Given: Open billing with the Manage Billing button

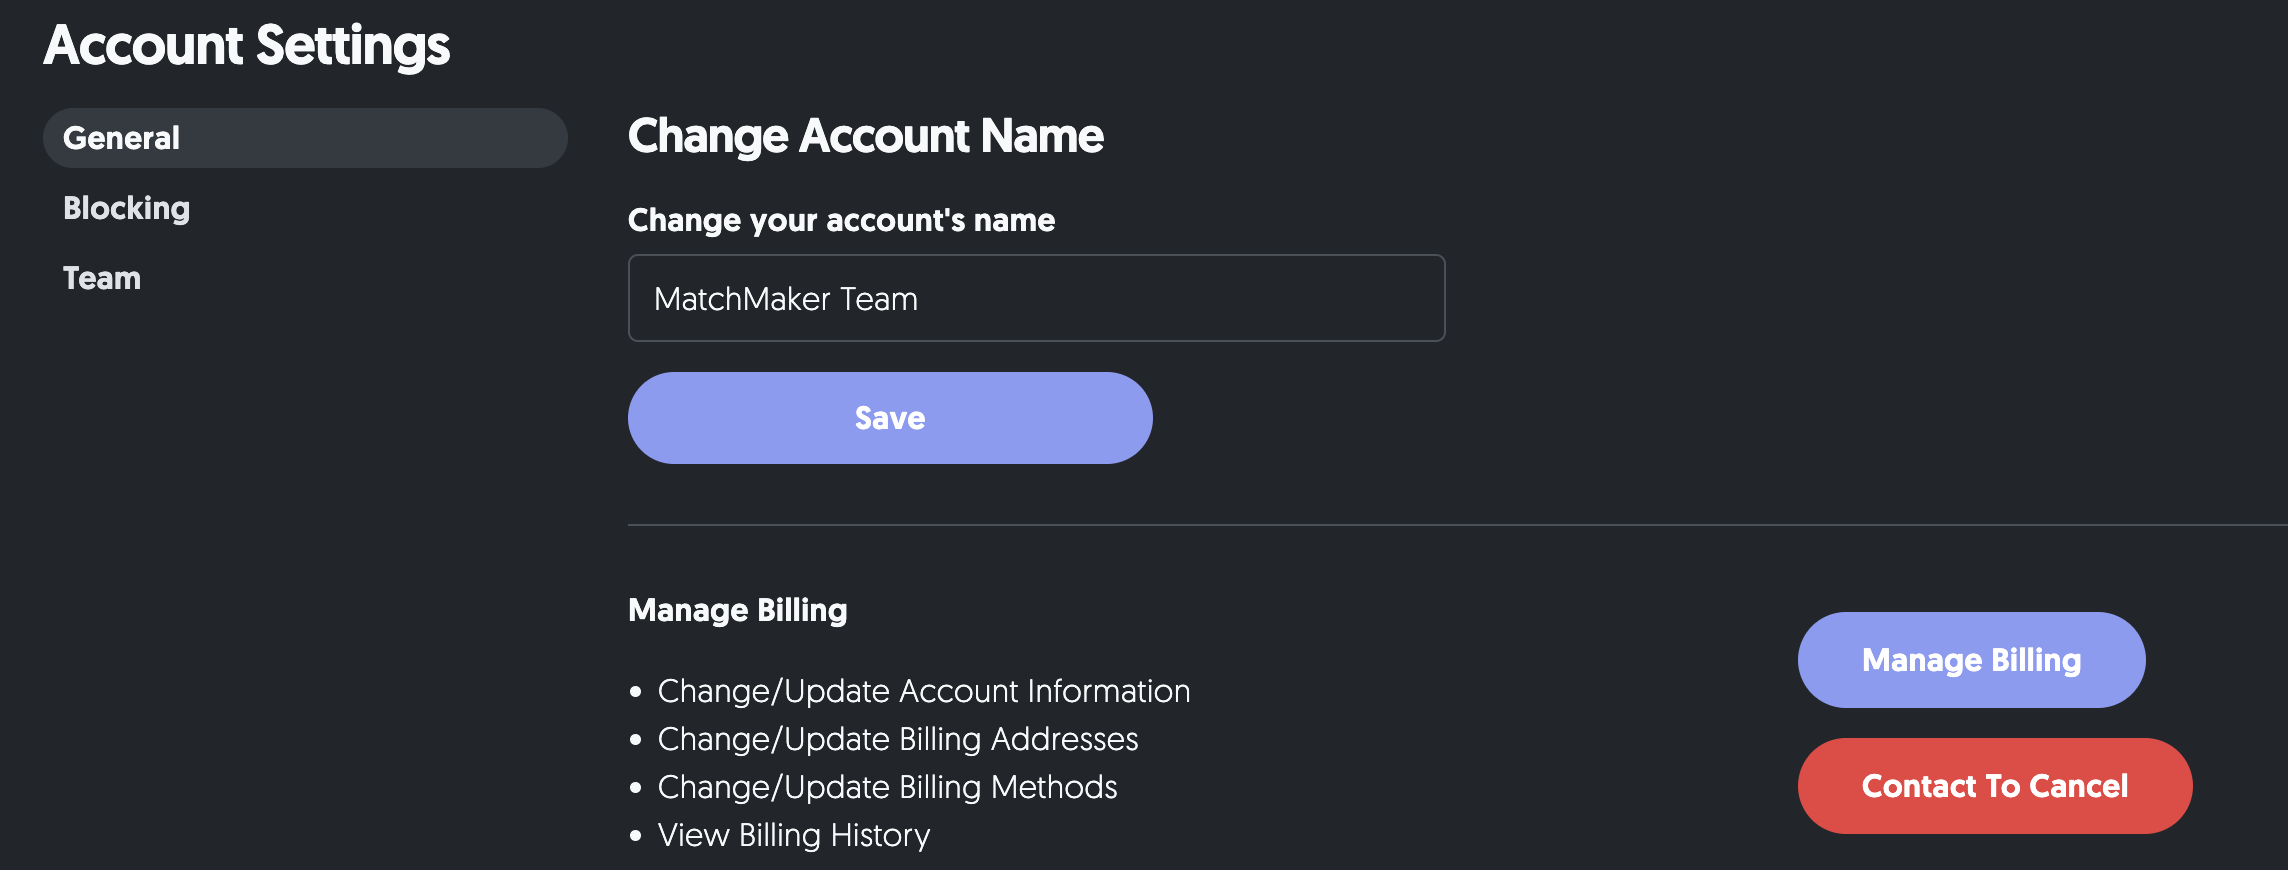Looking at the screenshot, I should pos(1971,660).
